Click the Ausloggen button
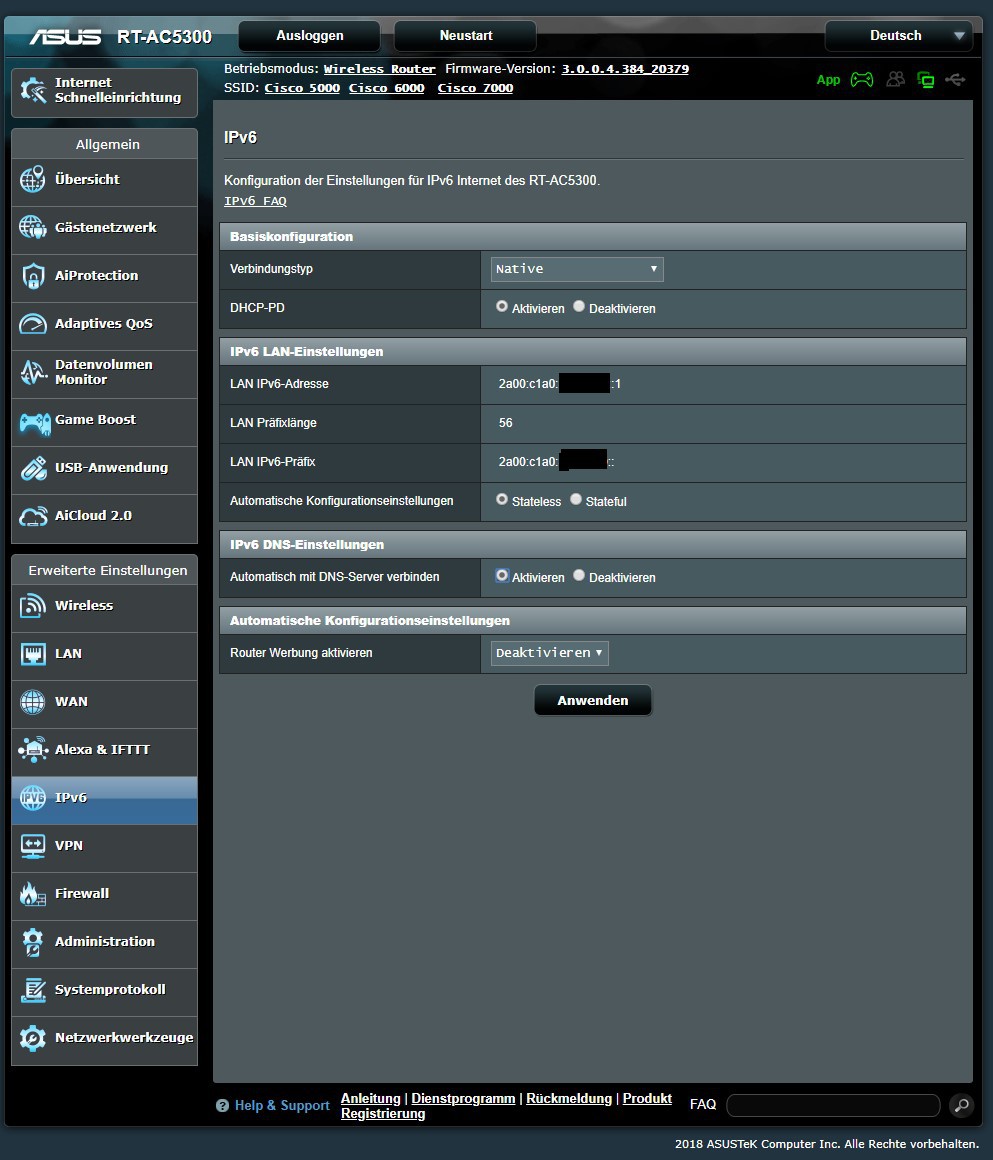The height and width of the screenshot is (1160, 993). point(310,36)
